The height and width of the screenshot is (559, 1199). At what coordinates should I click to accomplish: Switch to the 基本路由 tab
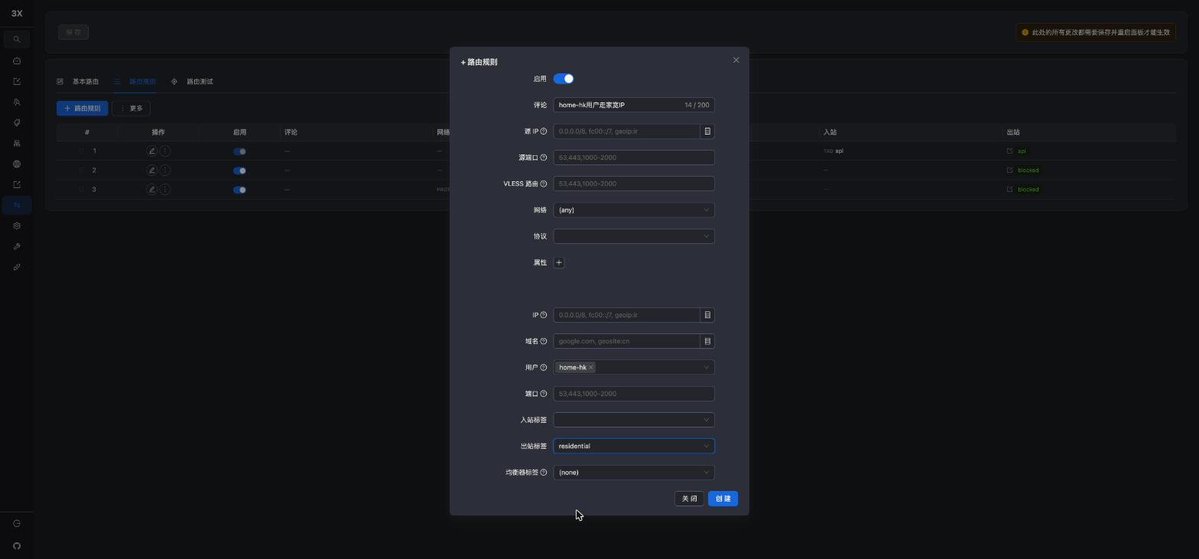(78, 81)
